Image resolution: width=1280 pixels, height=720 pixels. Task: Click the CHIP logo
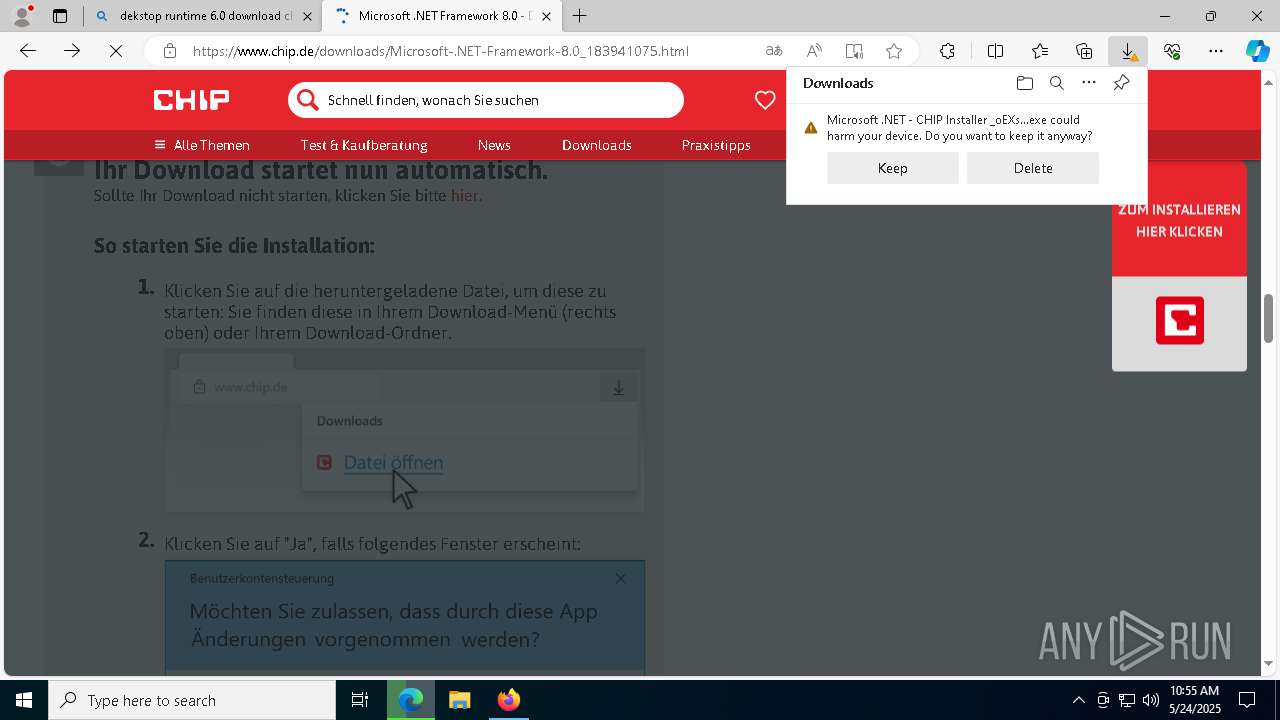(x=191, y=100)
